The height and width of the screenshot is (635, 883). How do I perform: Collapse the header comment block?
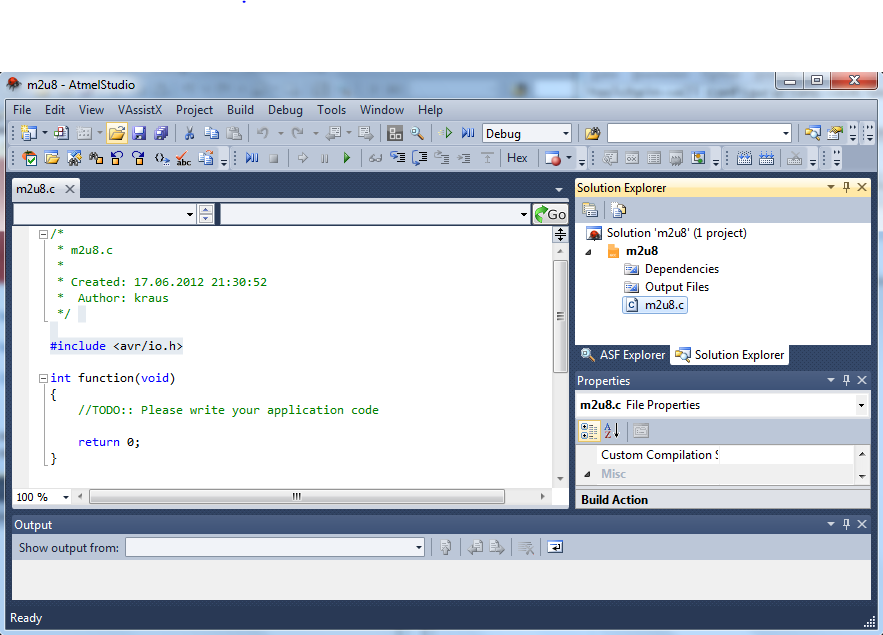click(43, 234)
